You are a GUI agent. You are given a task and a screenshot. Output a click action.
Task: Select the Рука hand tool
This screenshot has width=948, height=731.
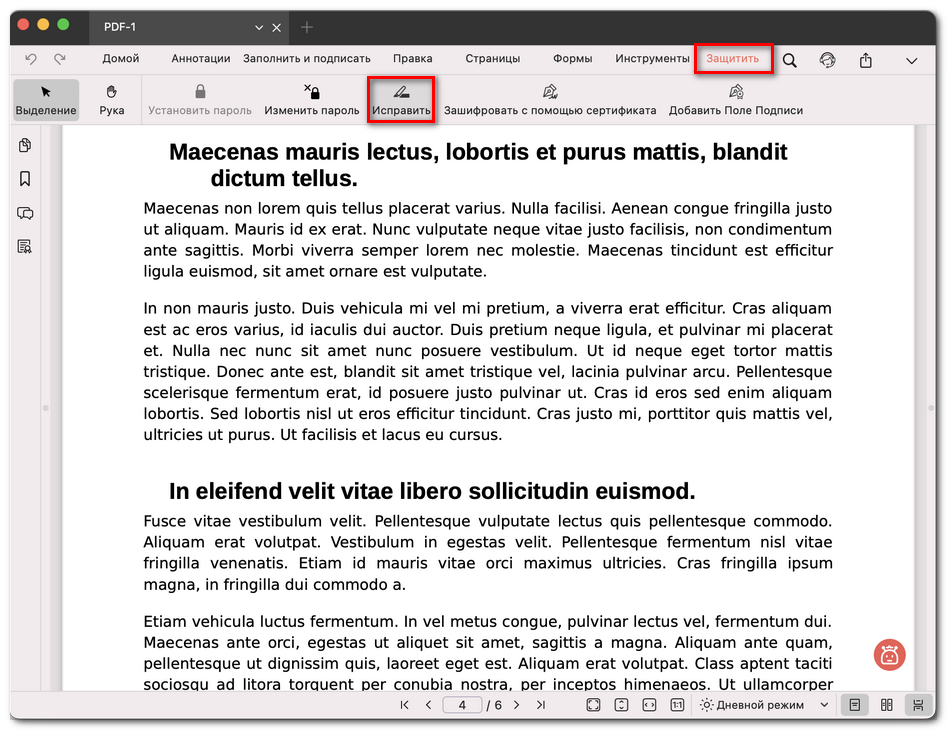point(111,99)
